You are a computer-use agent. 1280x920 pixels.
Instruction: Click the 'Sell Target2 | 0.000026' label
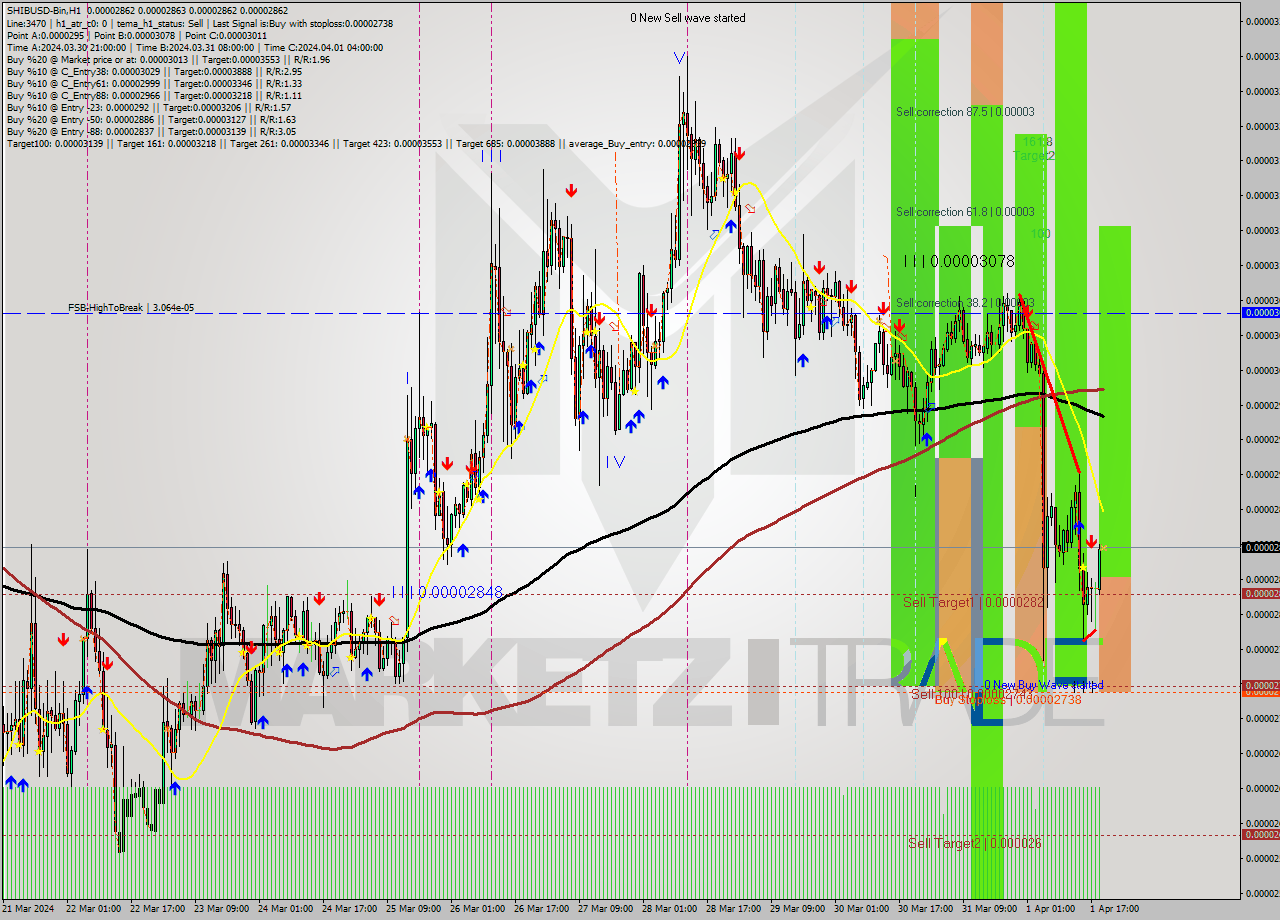tap(973, 843)
